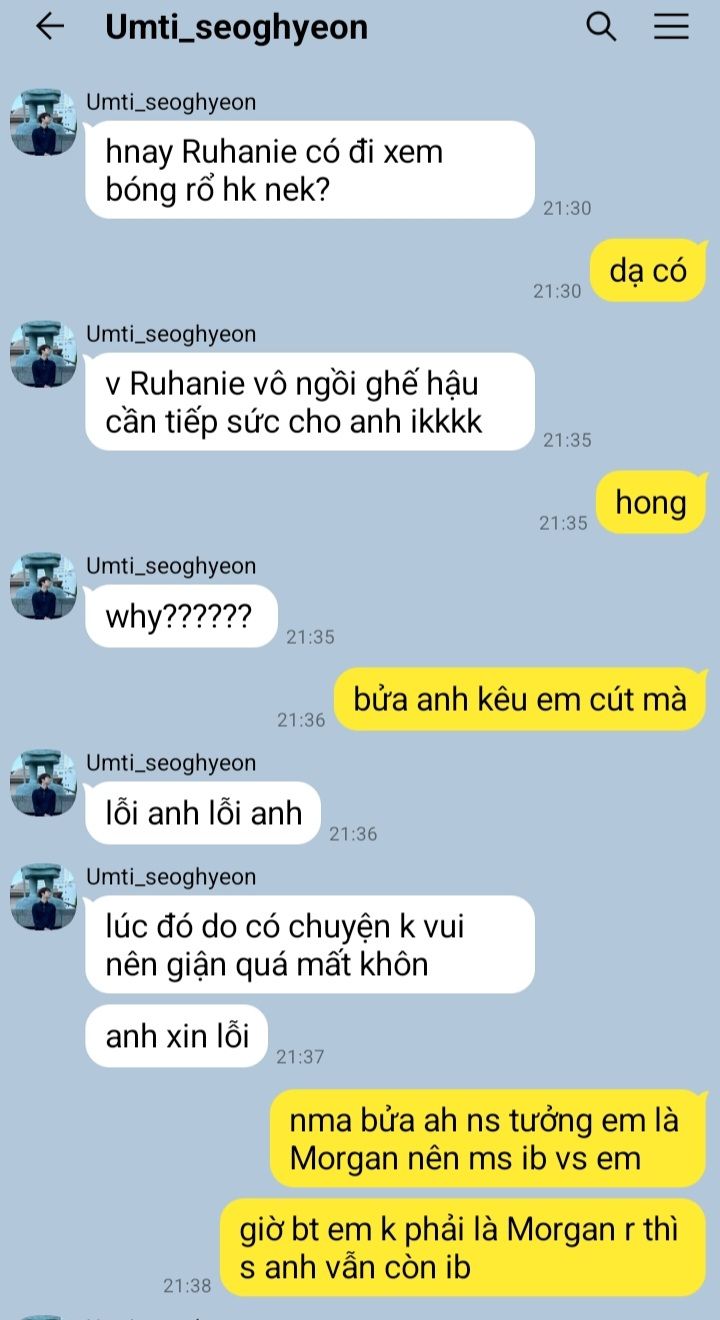Tap the Umti_seoghyeon chat title
Screen dimensions: 720x1320
tap(236, 27)
